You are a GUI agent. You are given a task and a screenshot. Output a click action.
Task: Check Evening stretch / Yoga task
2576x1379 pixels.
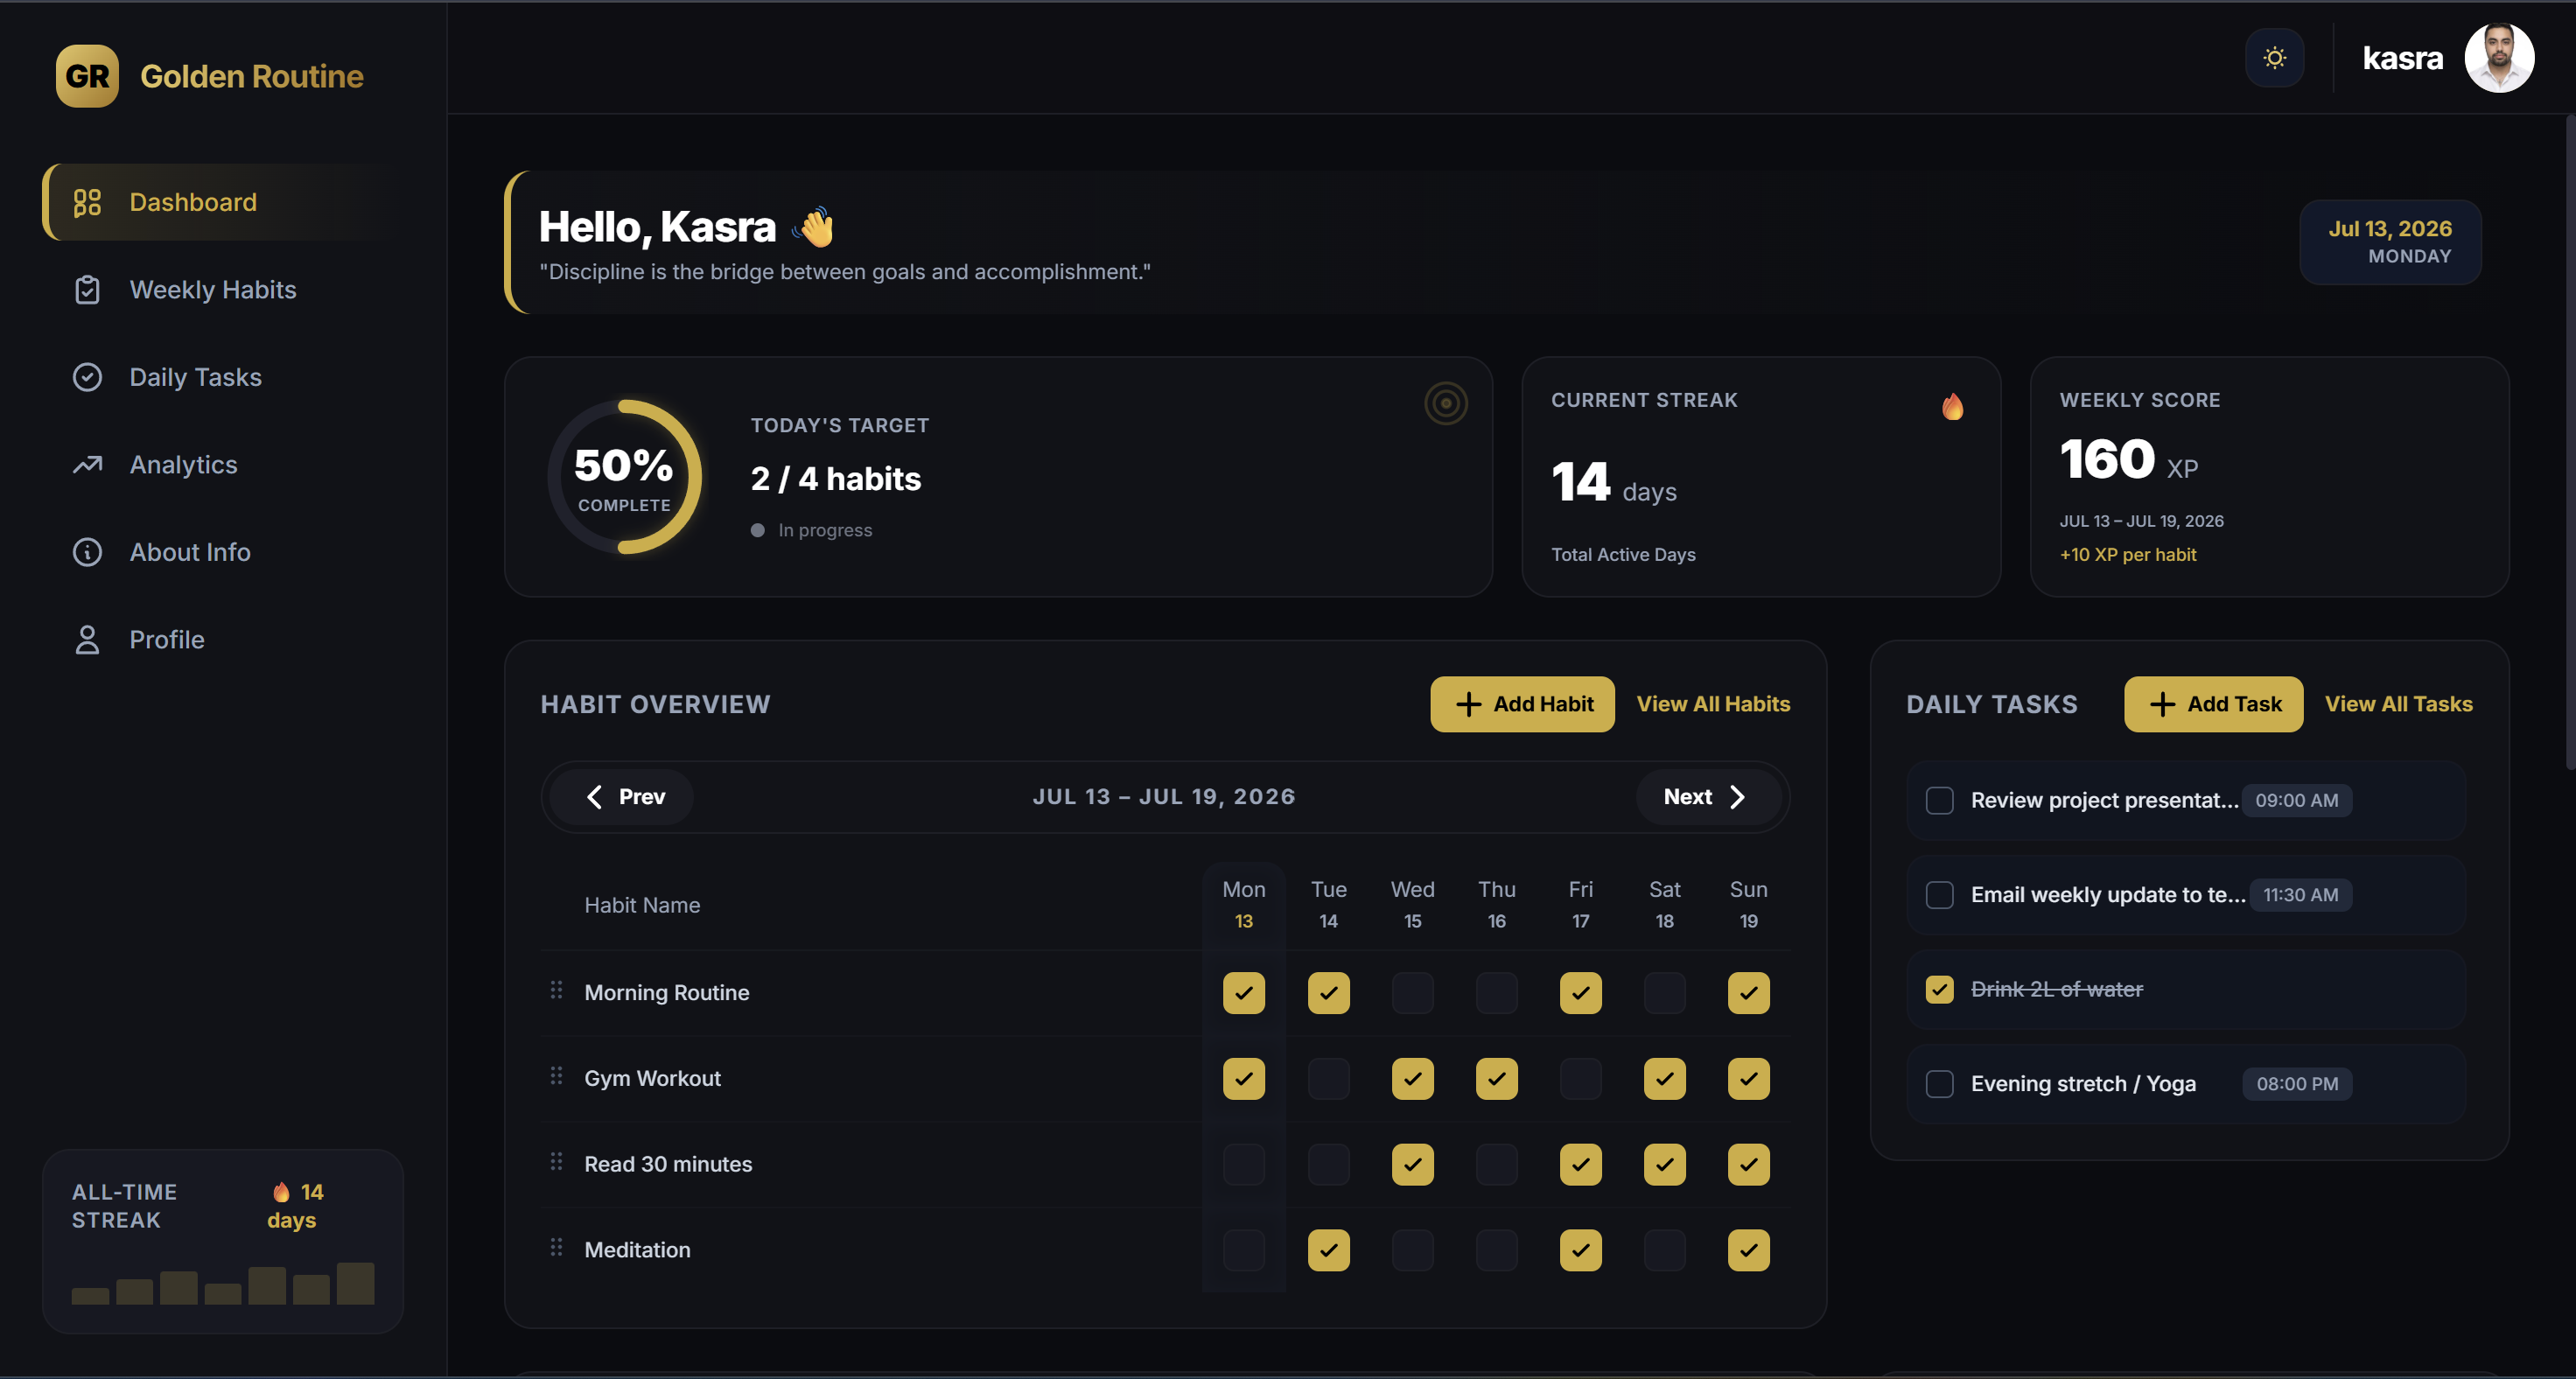(x=1939, y=1084)
